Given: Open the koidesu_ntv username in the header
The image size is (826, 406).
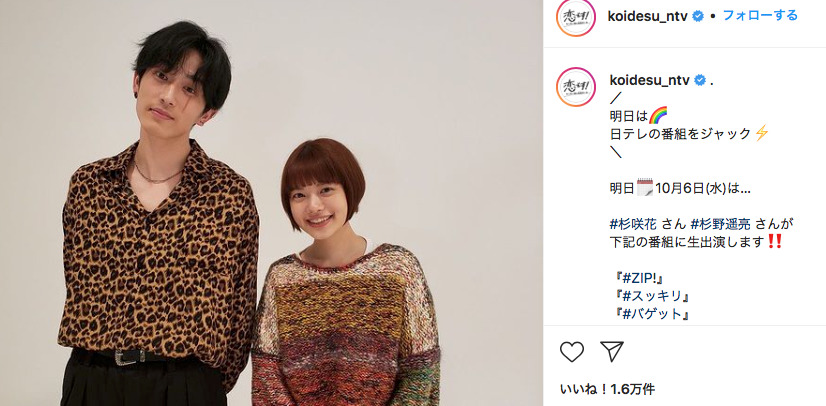Looking at the screenshot, I should click(648, 16).
